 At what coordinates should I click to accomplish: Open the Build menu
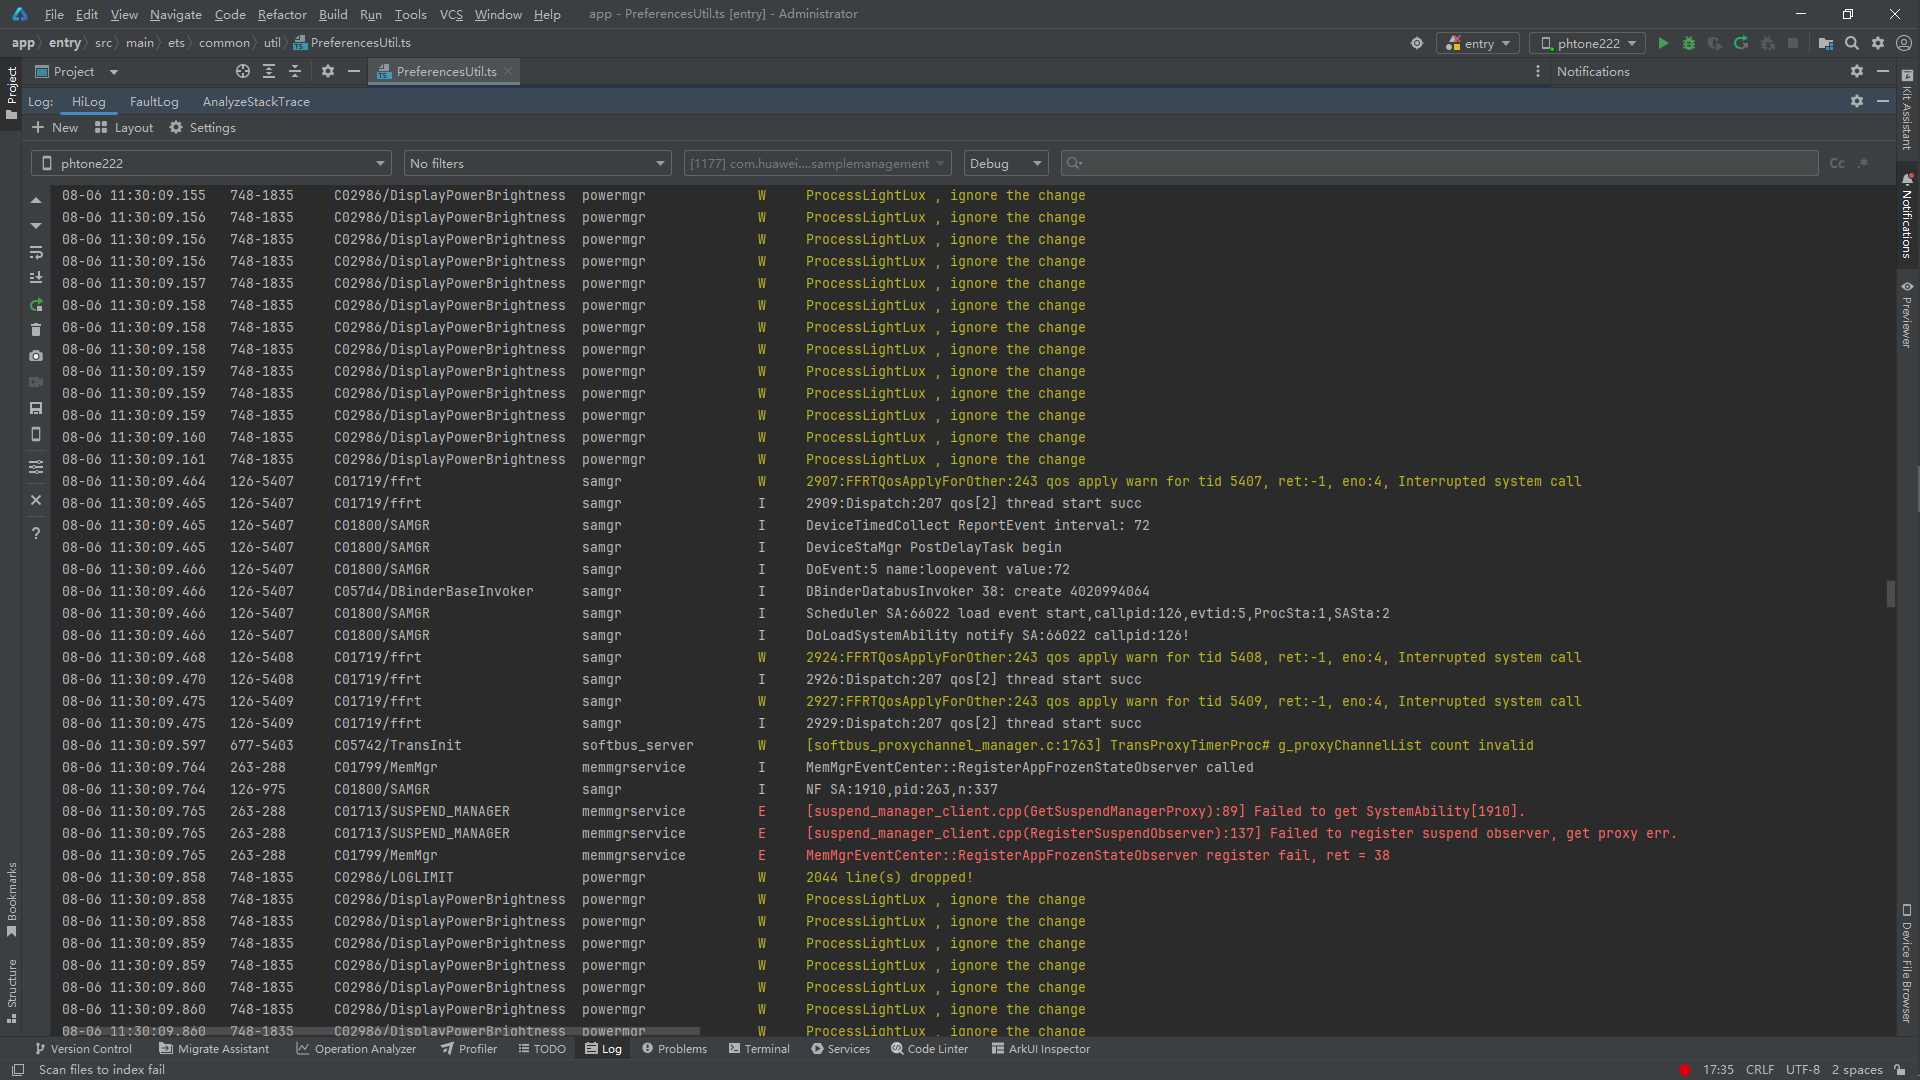[333, 14]
